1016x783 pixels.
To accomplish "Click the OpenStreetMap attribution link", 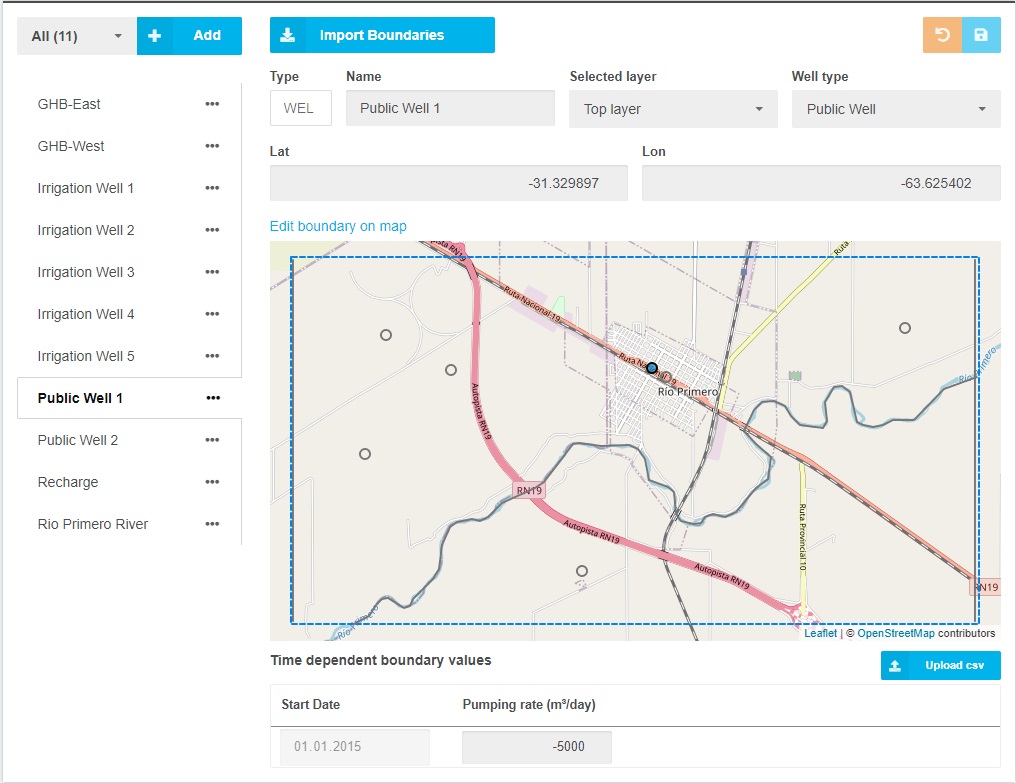I will 895,633.
